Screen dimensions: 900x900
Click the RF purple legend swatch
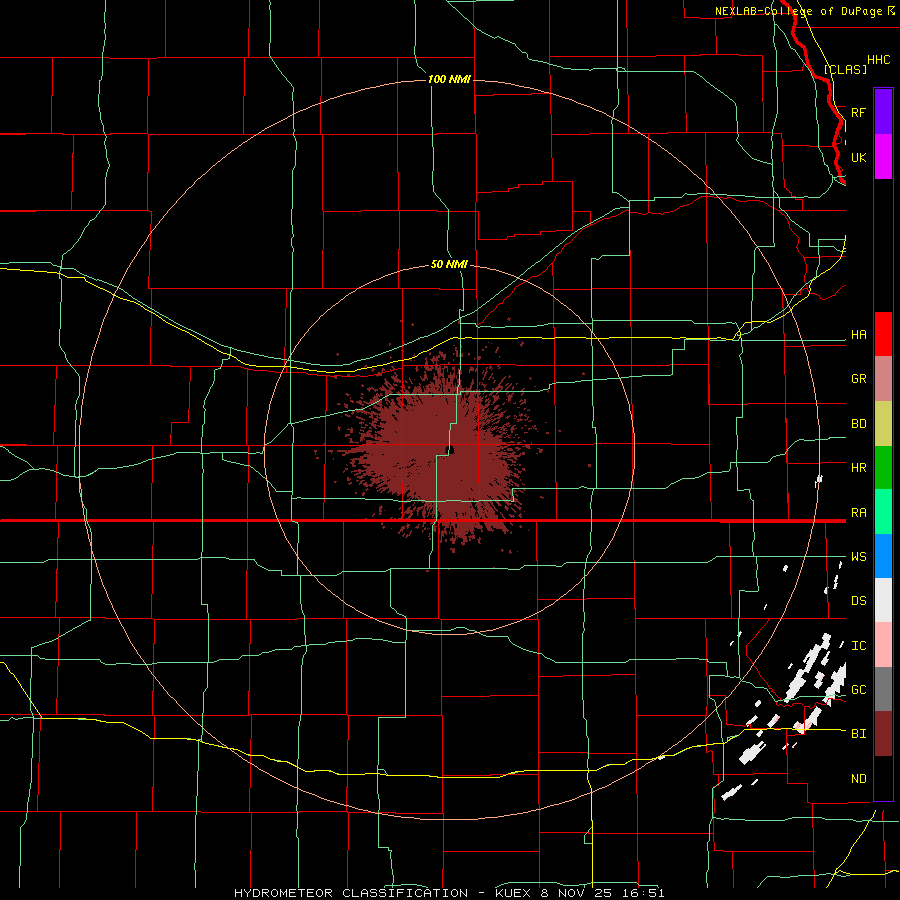coord(883,112)
